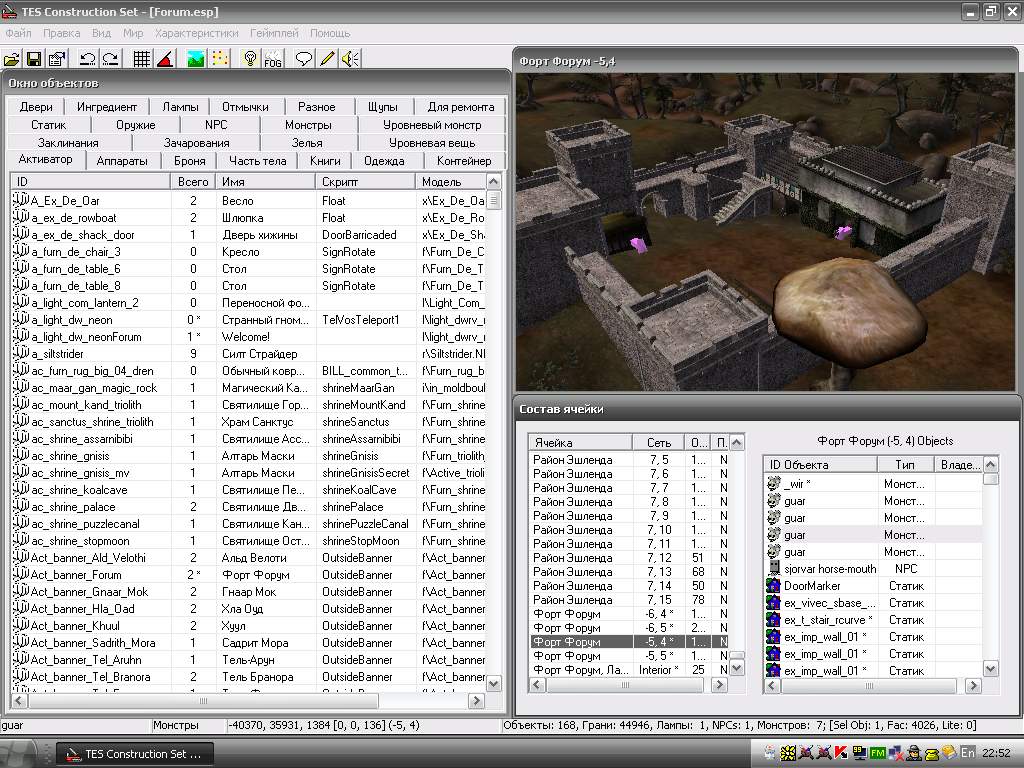Viewport: 1024px width, 768px height.
Task: Click the Redo arrow in the toolbar
Action: (x=110, y=59)
